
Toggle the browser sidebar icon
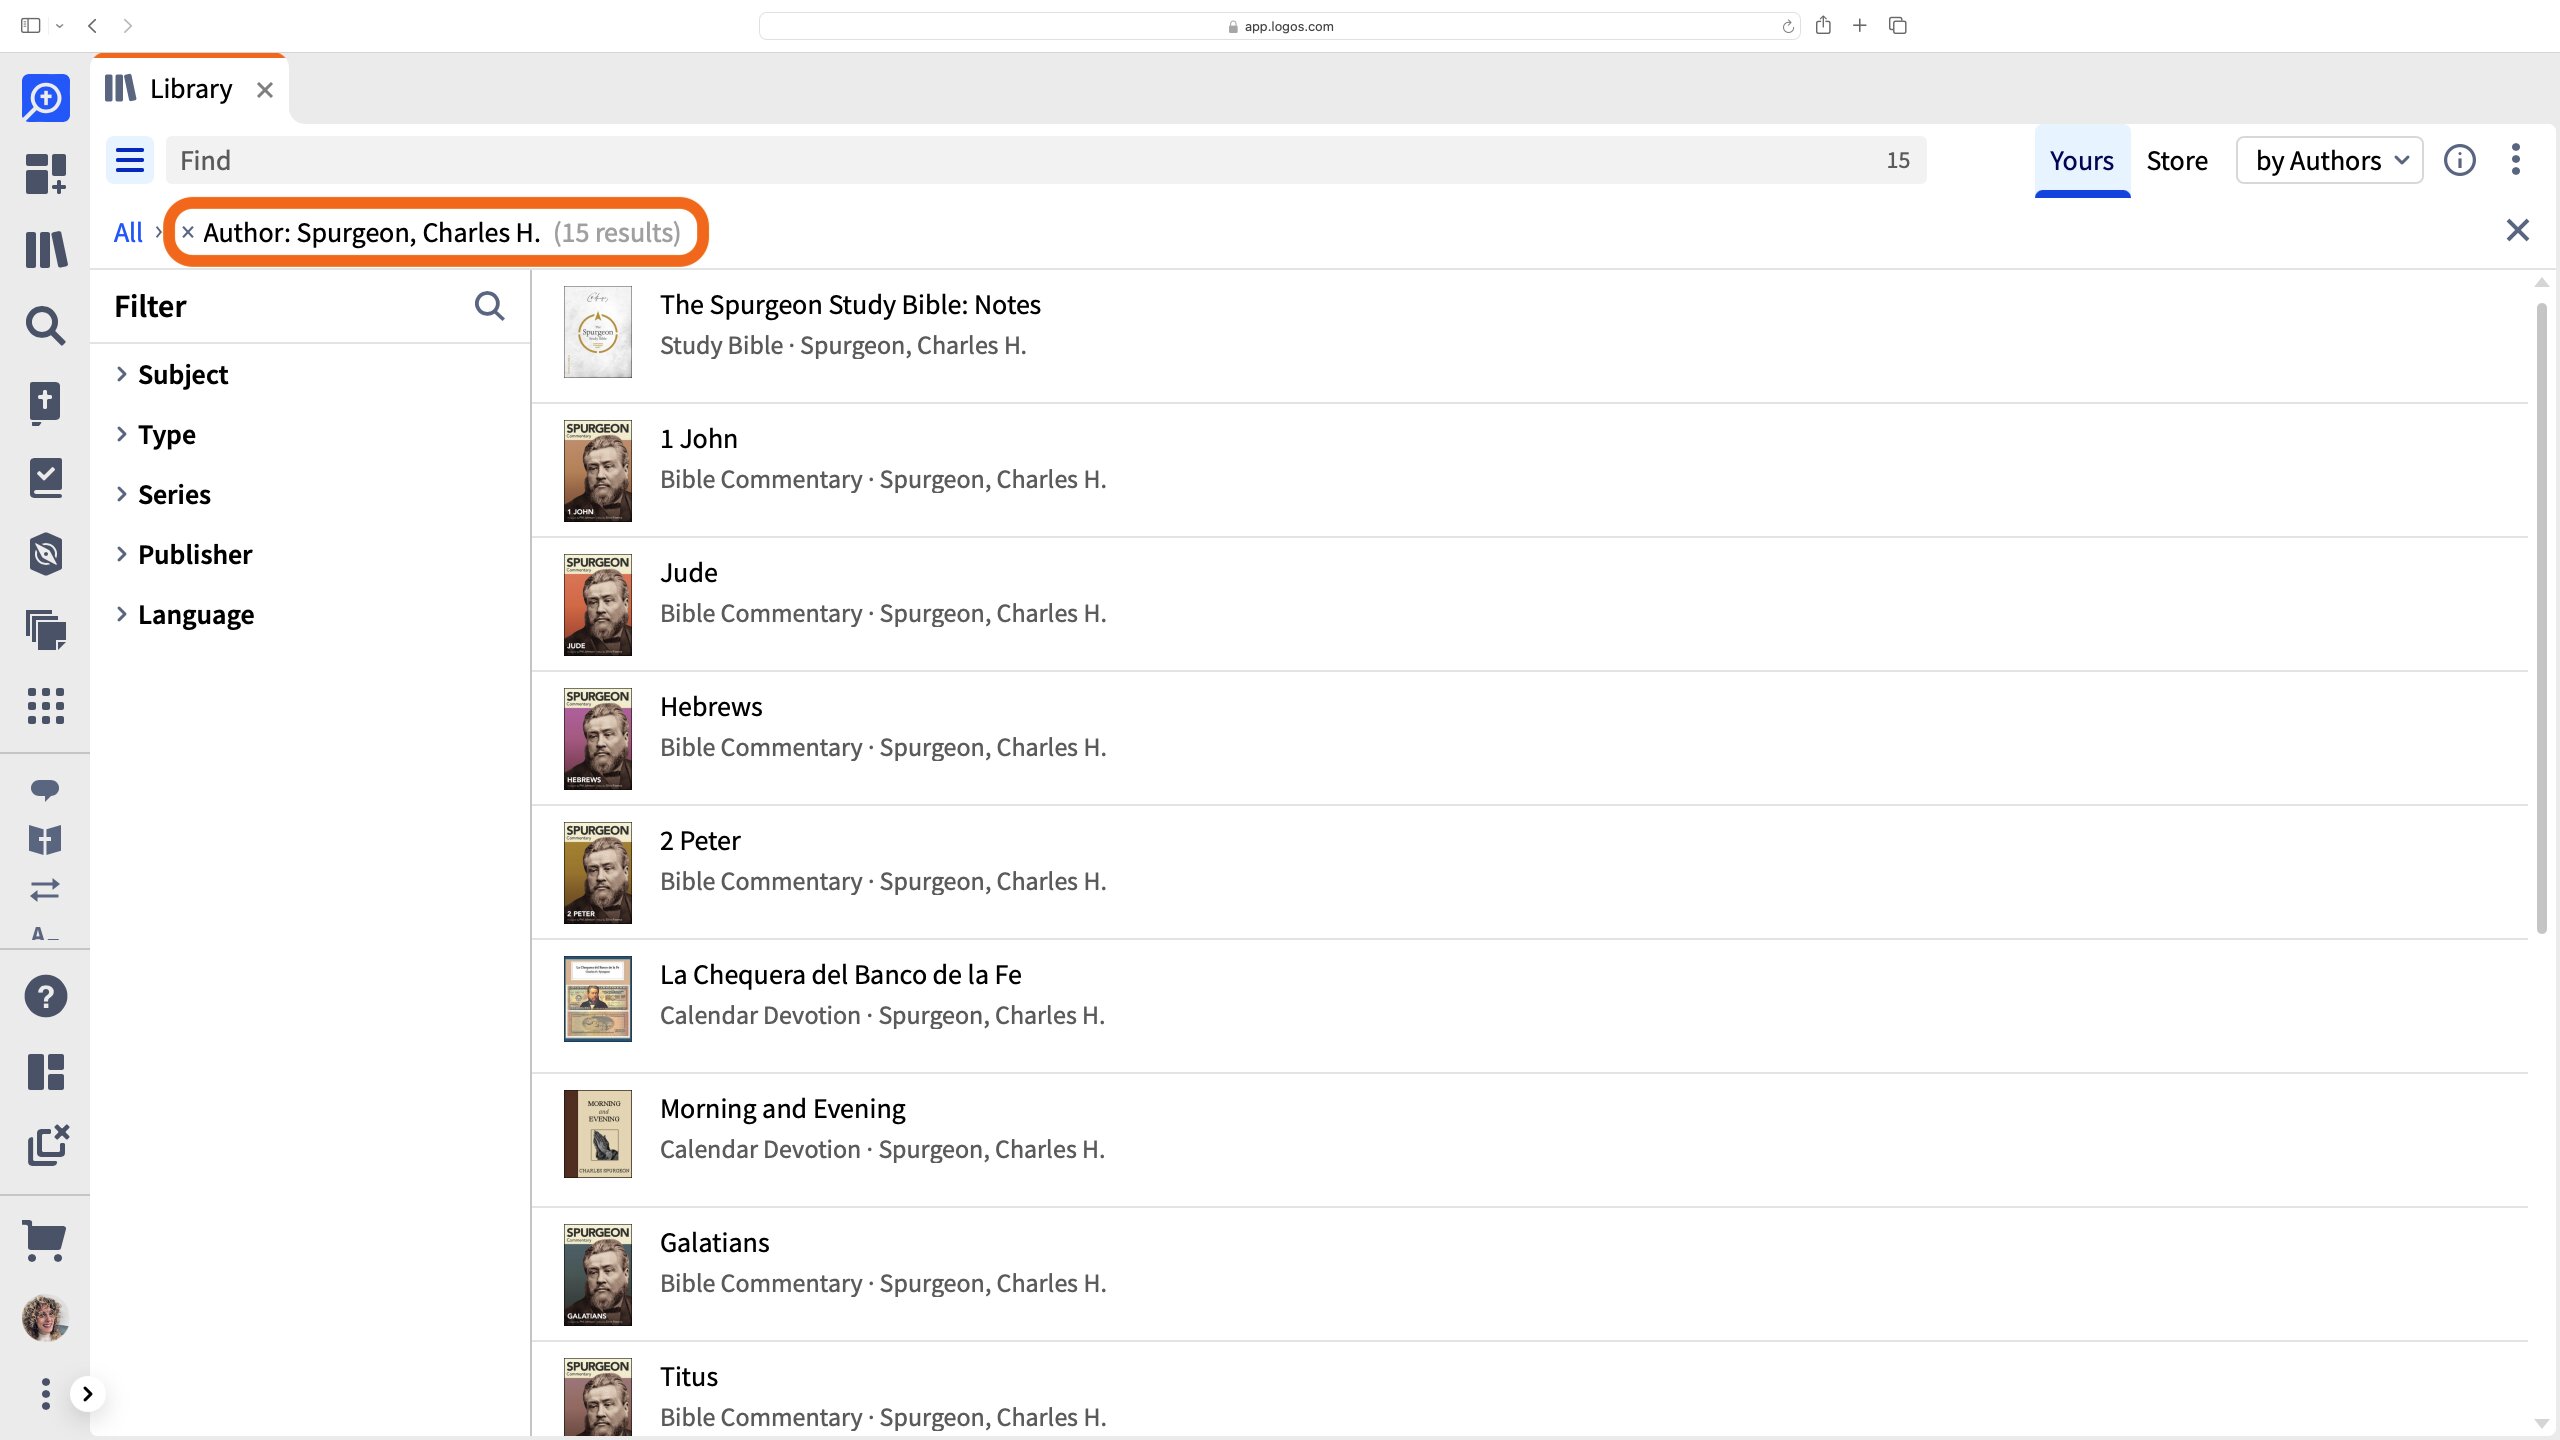click(x=30, y=26)
